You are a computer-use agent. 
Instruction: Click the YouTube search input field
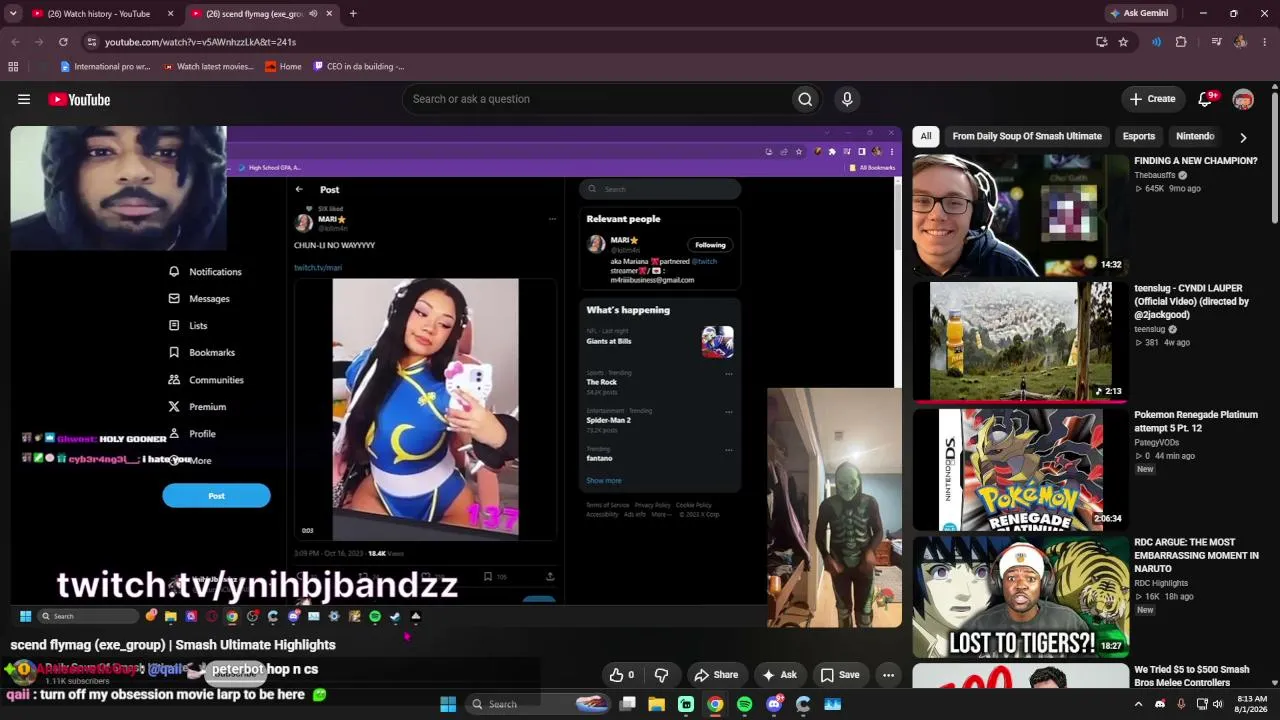[x=596, y=99]
